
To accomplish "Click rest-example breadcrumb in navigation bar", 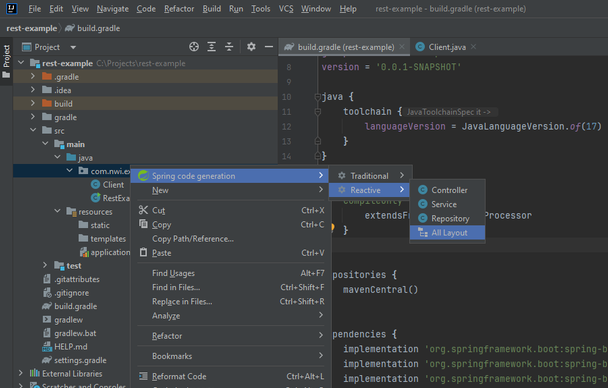I will pyautogui.click(x=31, y=28).
